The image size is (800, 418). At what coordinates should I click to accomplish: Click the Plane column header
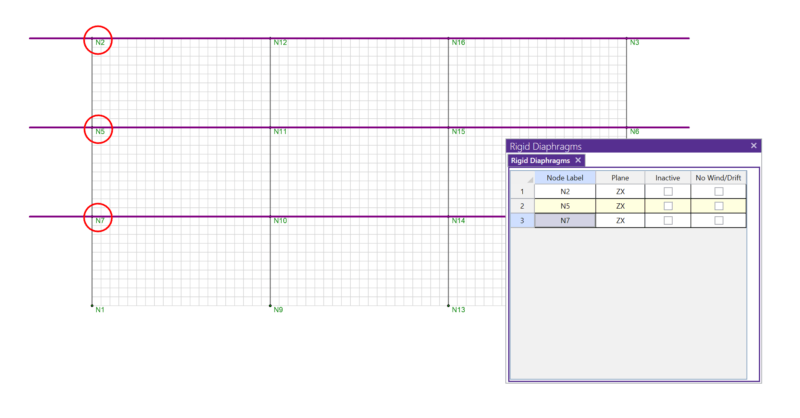point(620,177)
